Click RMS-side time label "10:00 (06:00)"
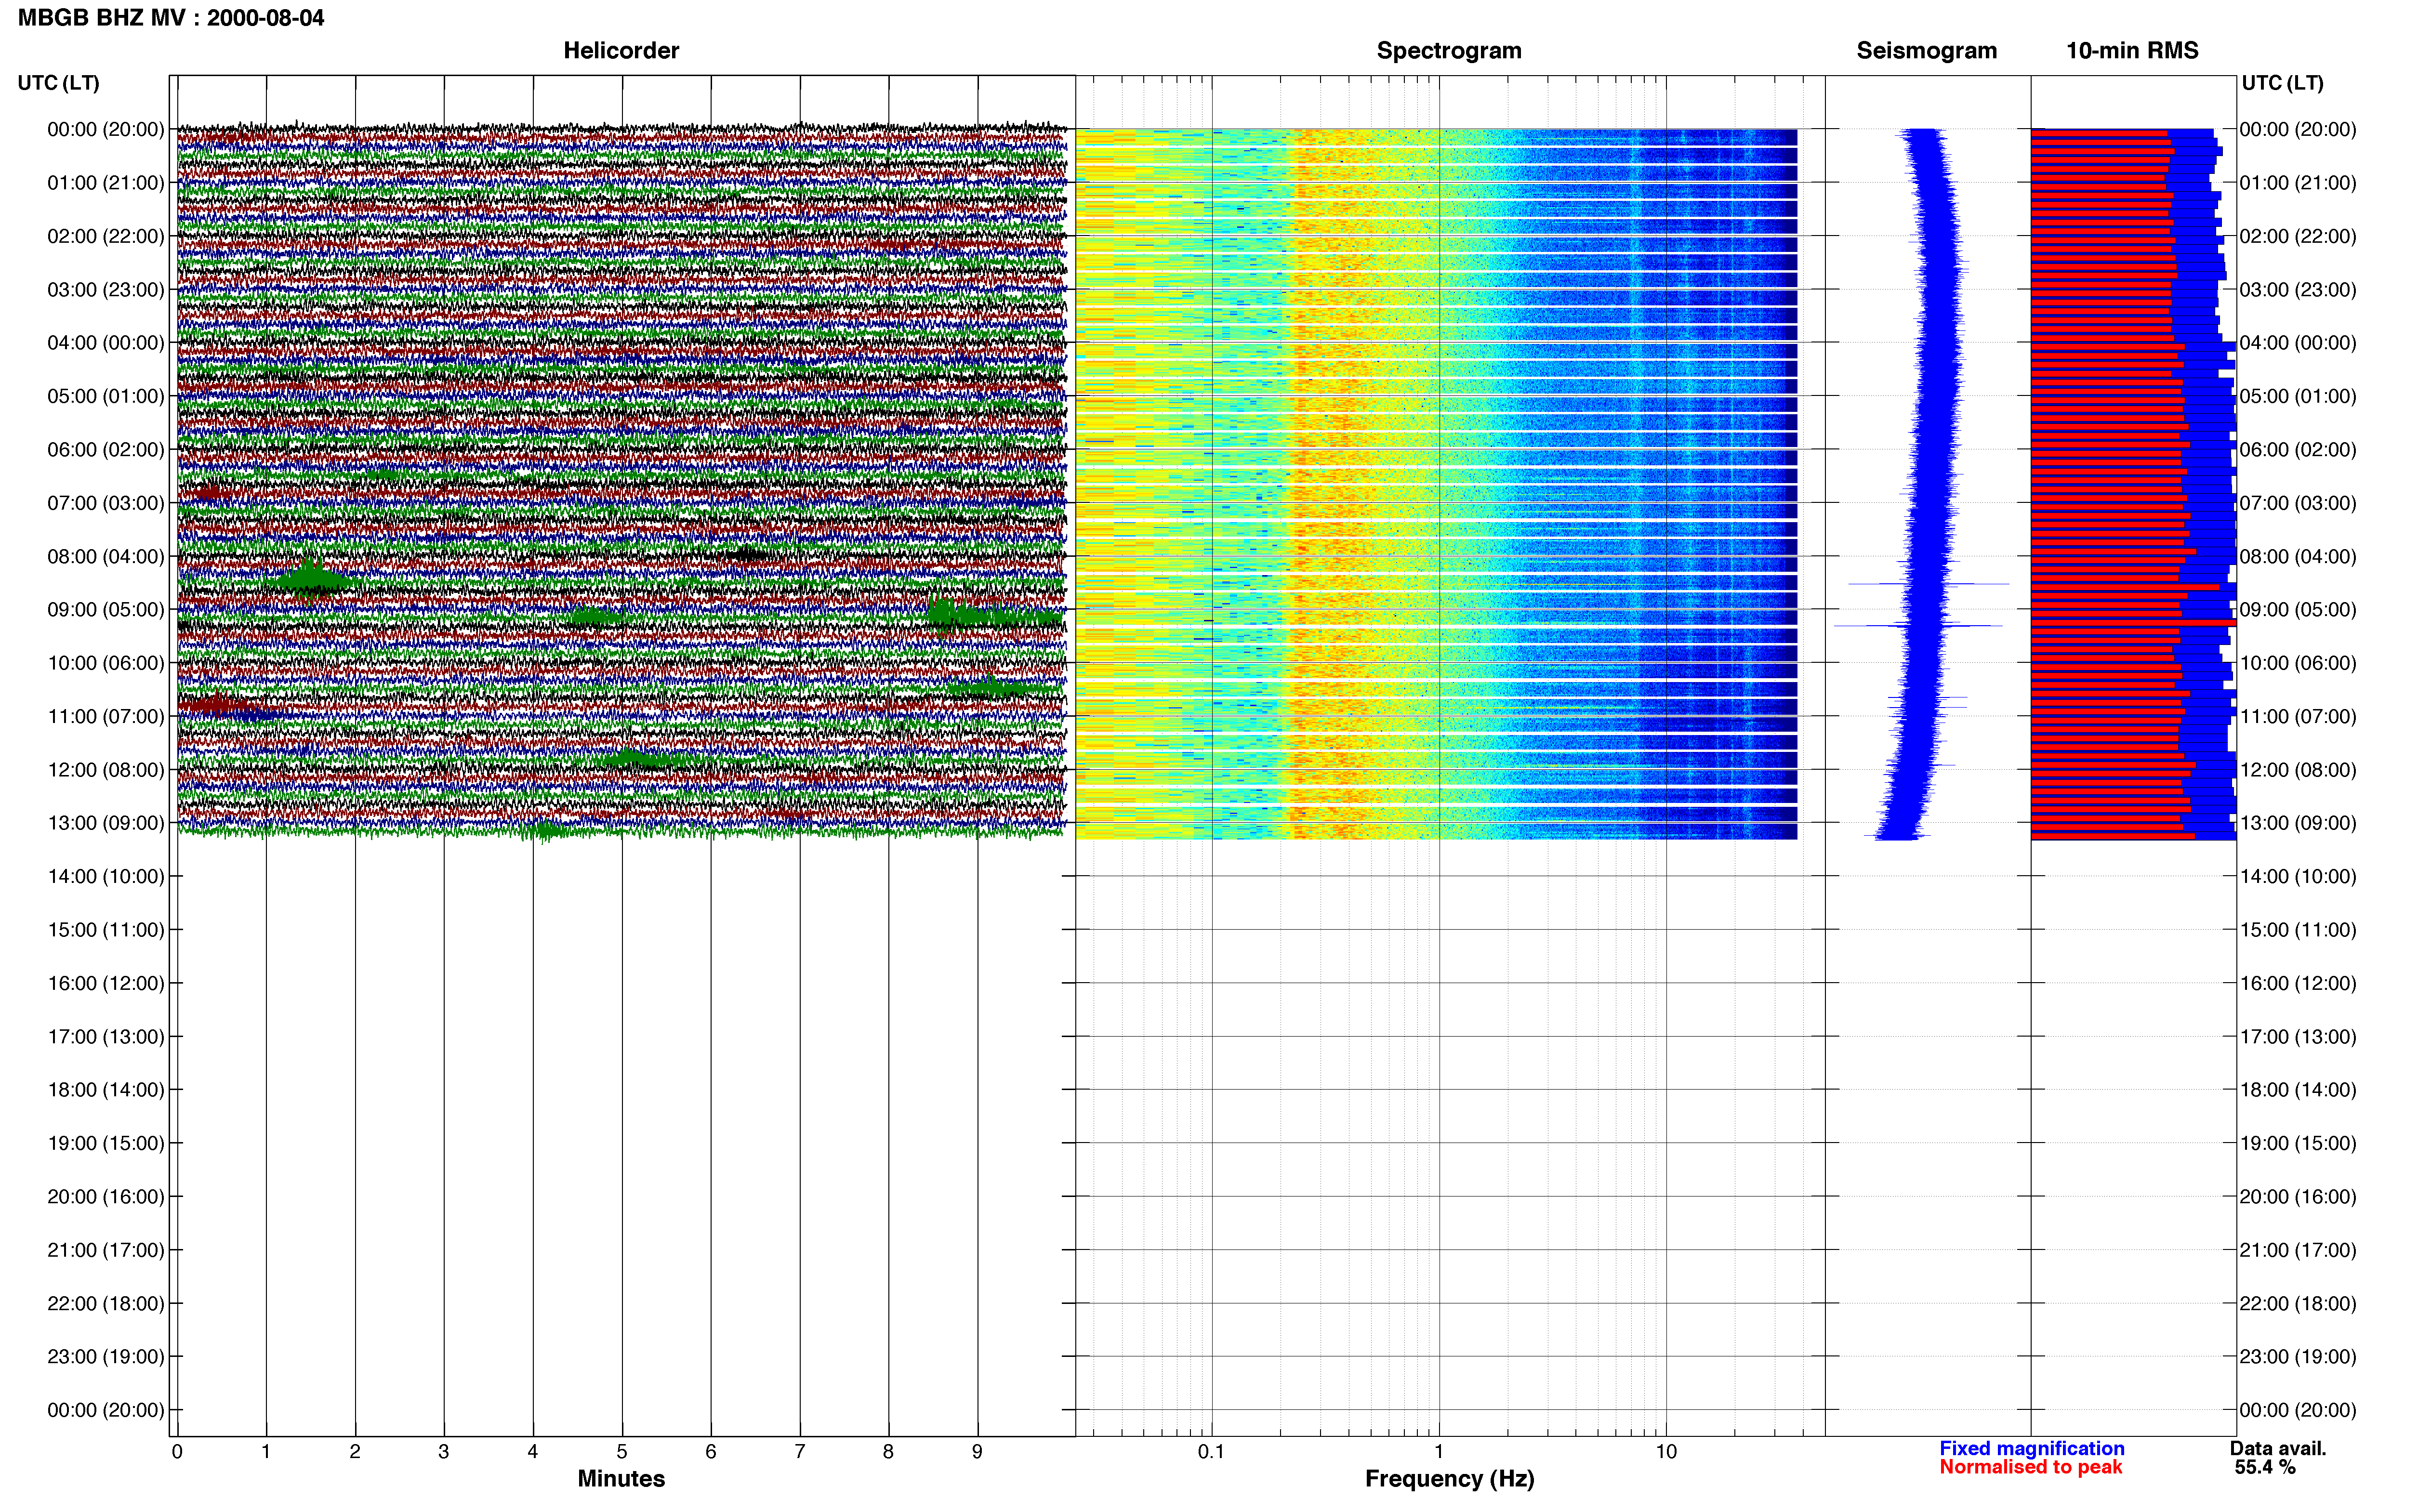2418x1512 pixels. 2298,663
